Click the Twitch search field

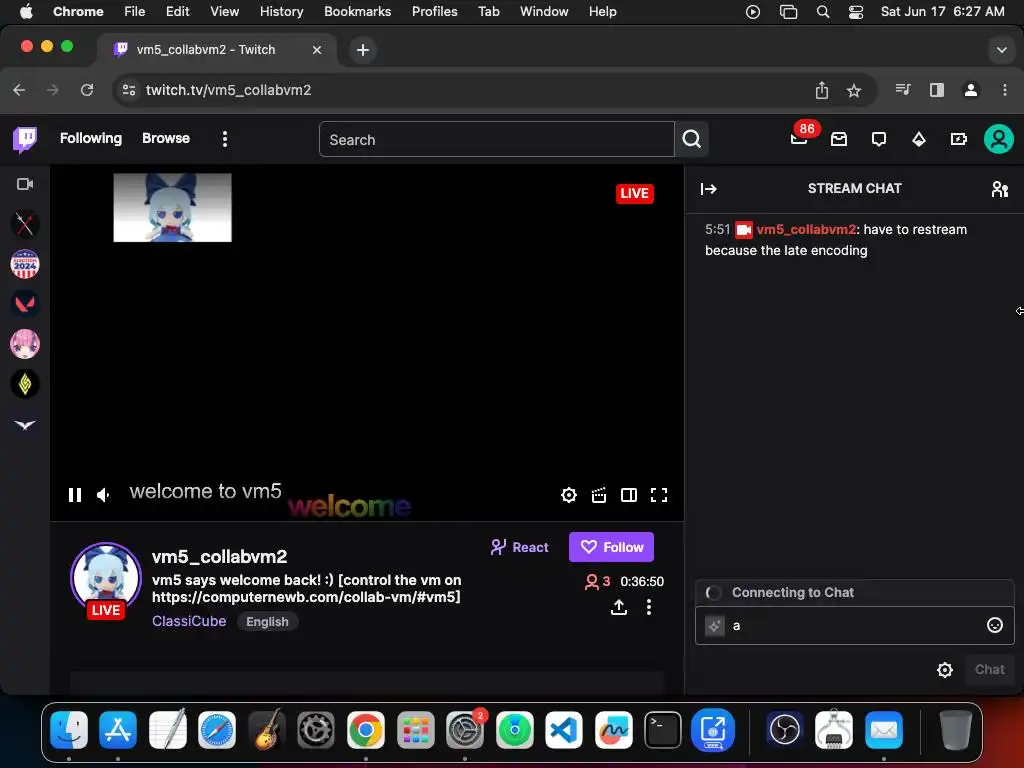496,140
